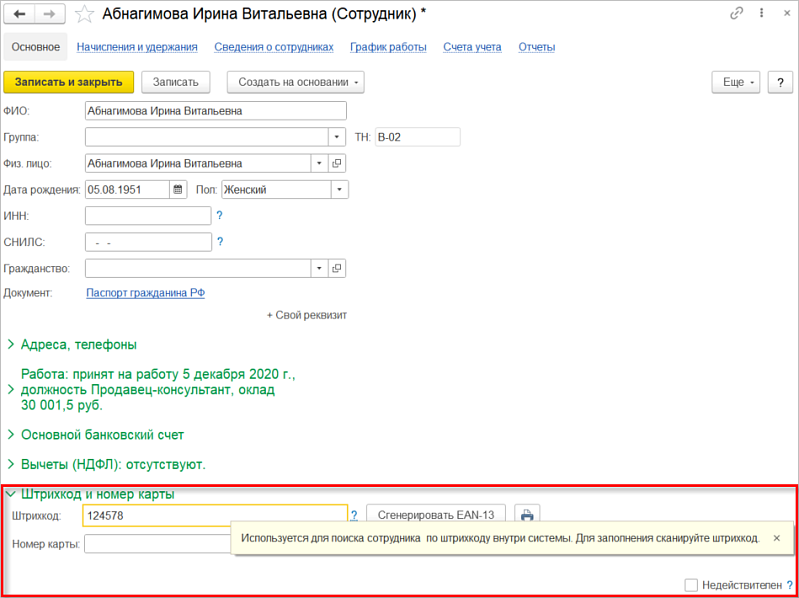Print the barcode with the printer icon
The height and width of the screenshot is (598, 799).
[525, 515]
